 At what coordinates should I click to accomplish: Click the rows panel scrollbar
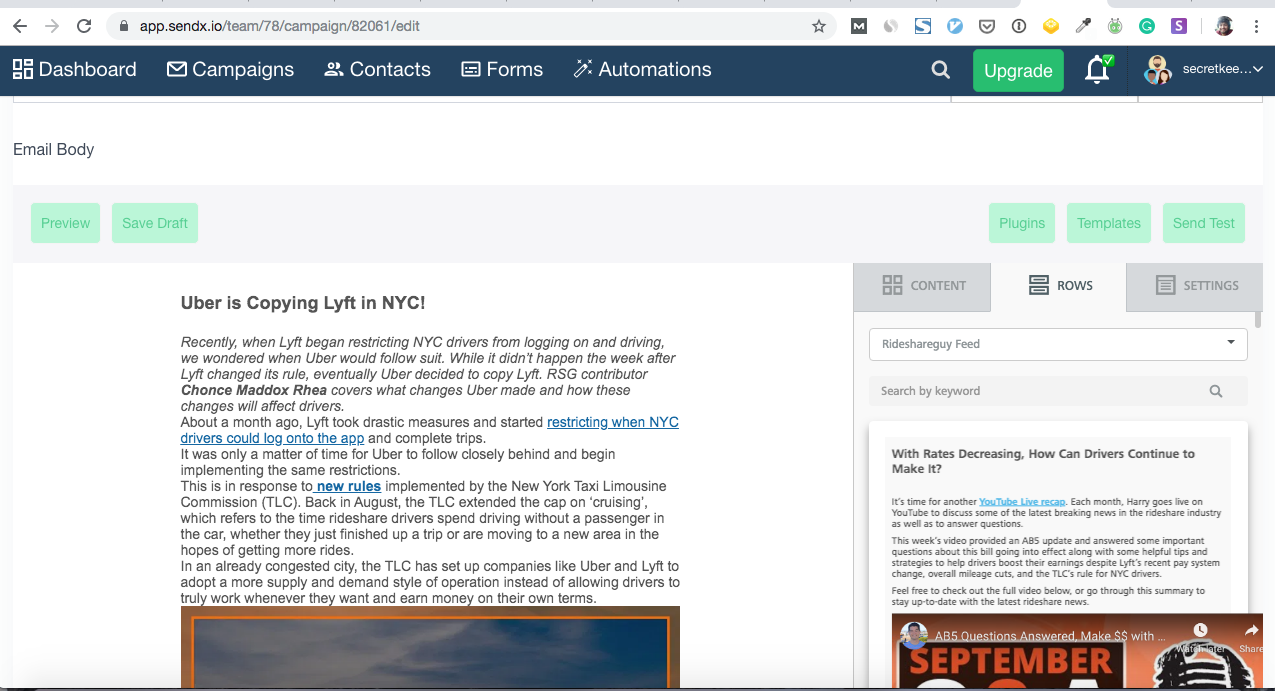click(1258, 320)
